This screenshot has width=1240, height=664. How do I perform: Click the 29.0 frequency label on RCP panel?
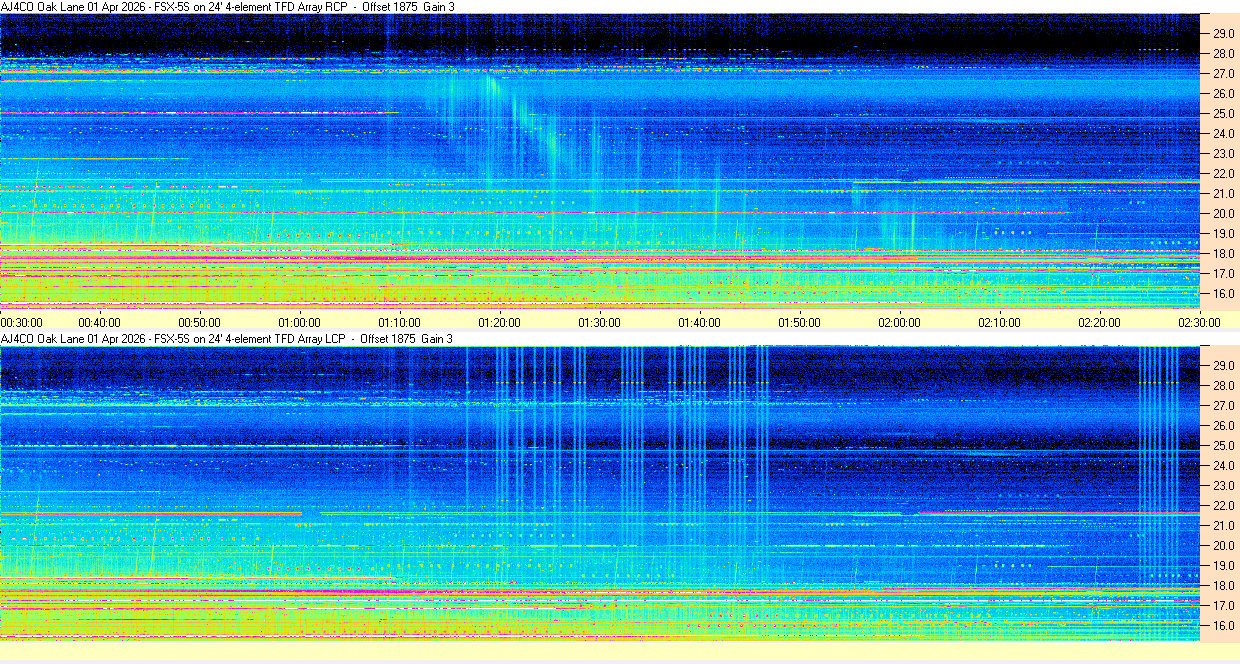(x=1223, y=33)
